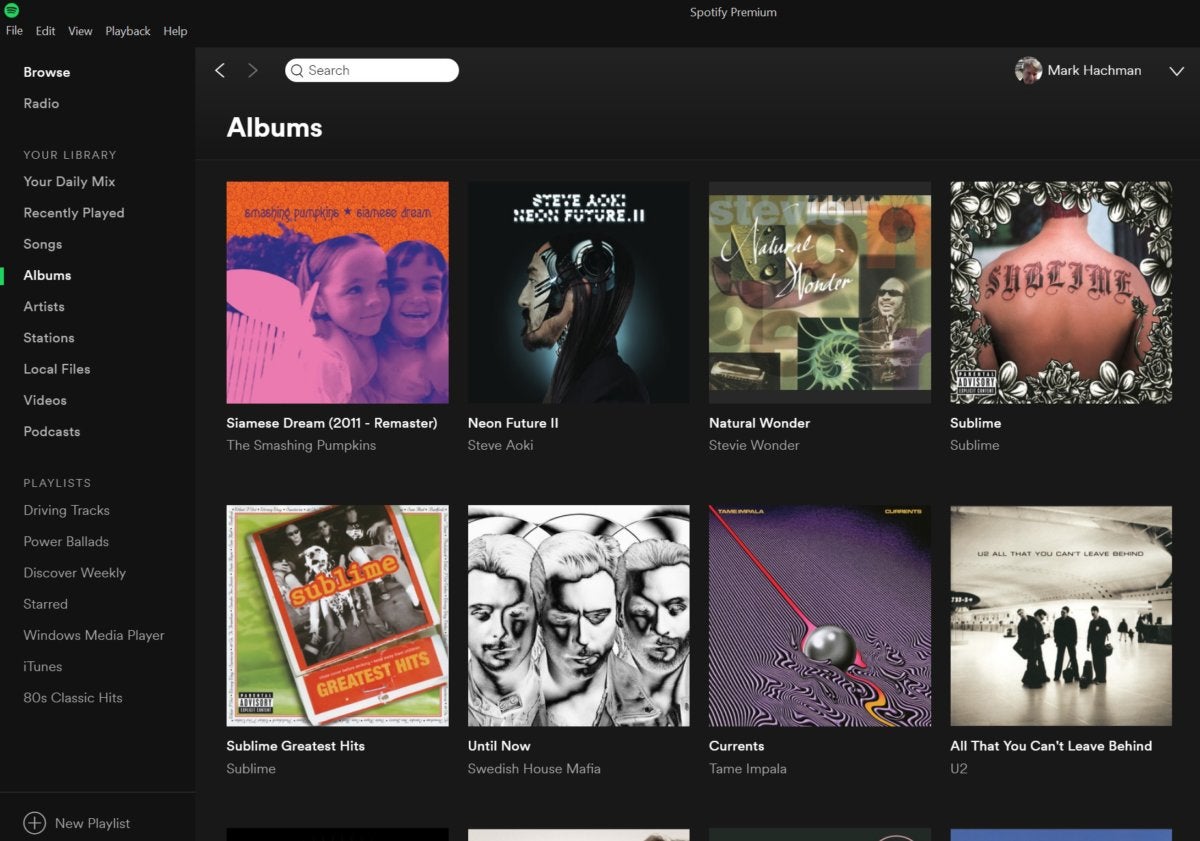Viewport: 1200px width, 841px height.
Task: Open Local Files
Action: point(57,369)
